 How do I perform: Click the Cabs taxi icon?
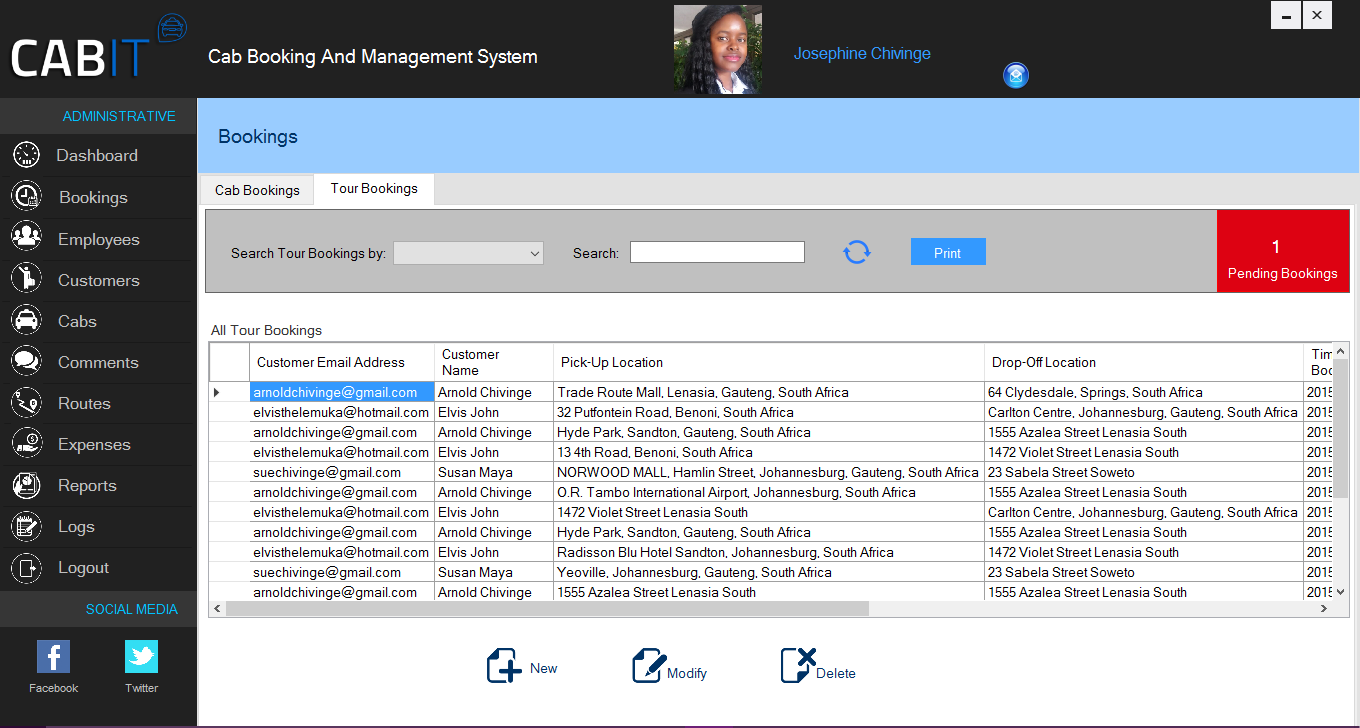[26, 320]
